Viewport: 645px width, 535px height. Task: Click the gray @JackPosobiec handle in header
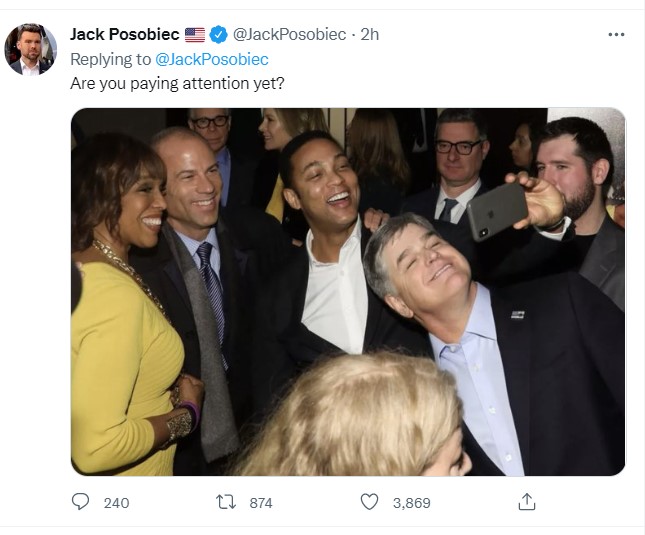pyautogui.click(x=290, y=35)
